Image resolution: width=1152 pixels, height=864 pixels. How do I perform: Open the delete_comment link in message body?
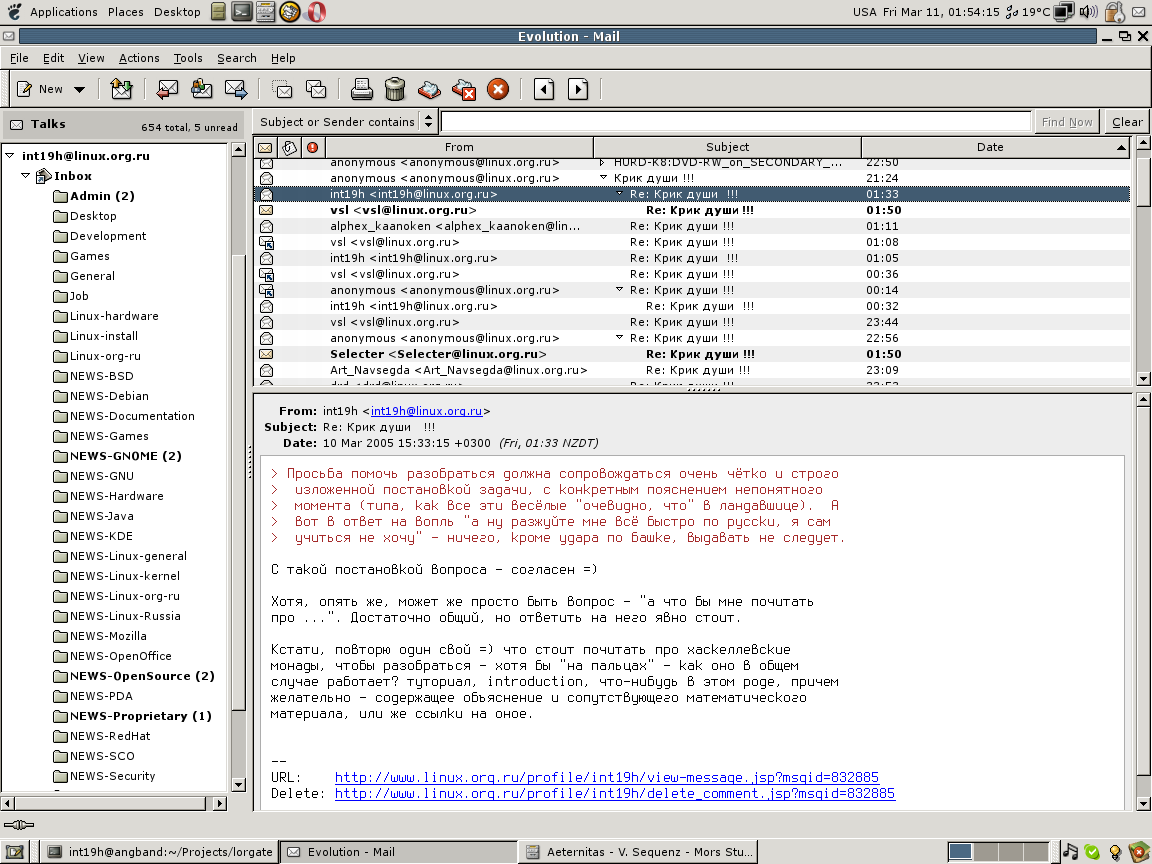click(x=615, y=793)
